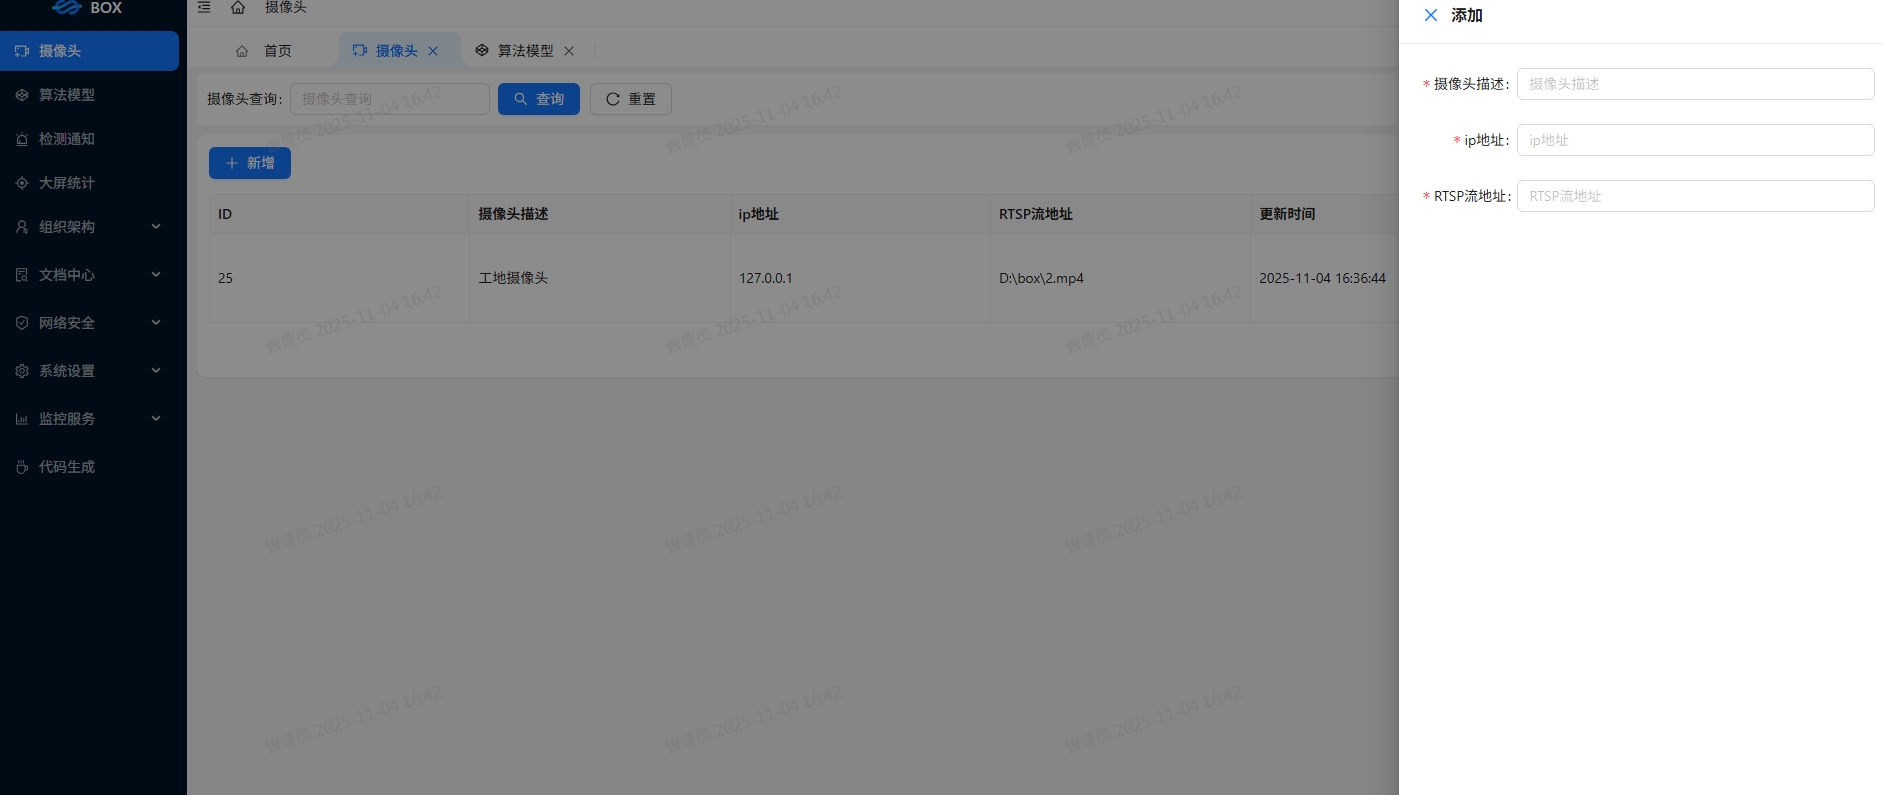Close the 算法模型 tab

coord(569,51)
